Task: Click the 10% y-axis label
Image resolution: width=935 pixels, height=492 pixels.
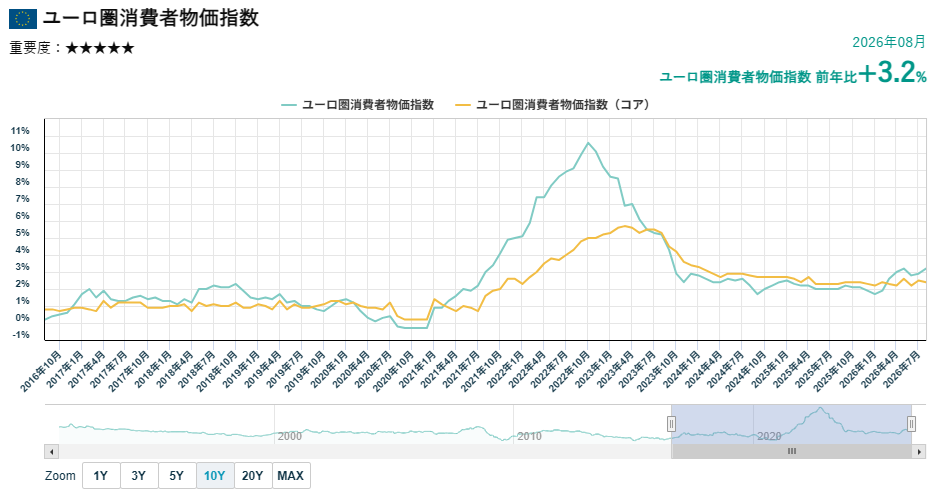Action: [20, 148]
